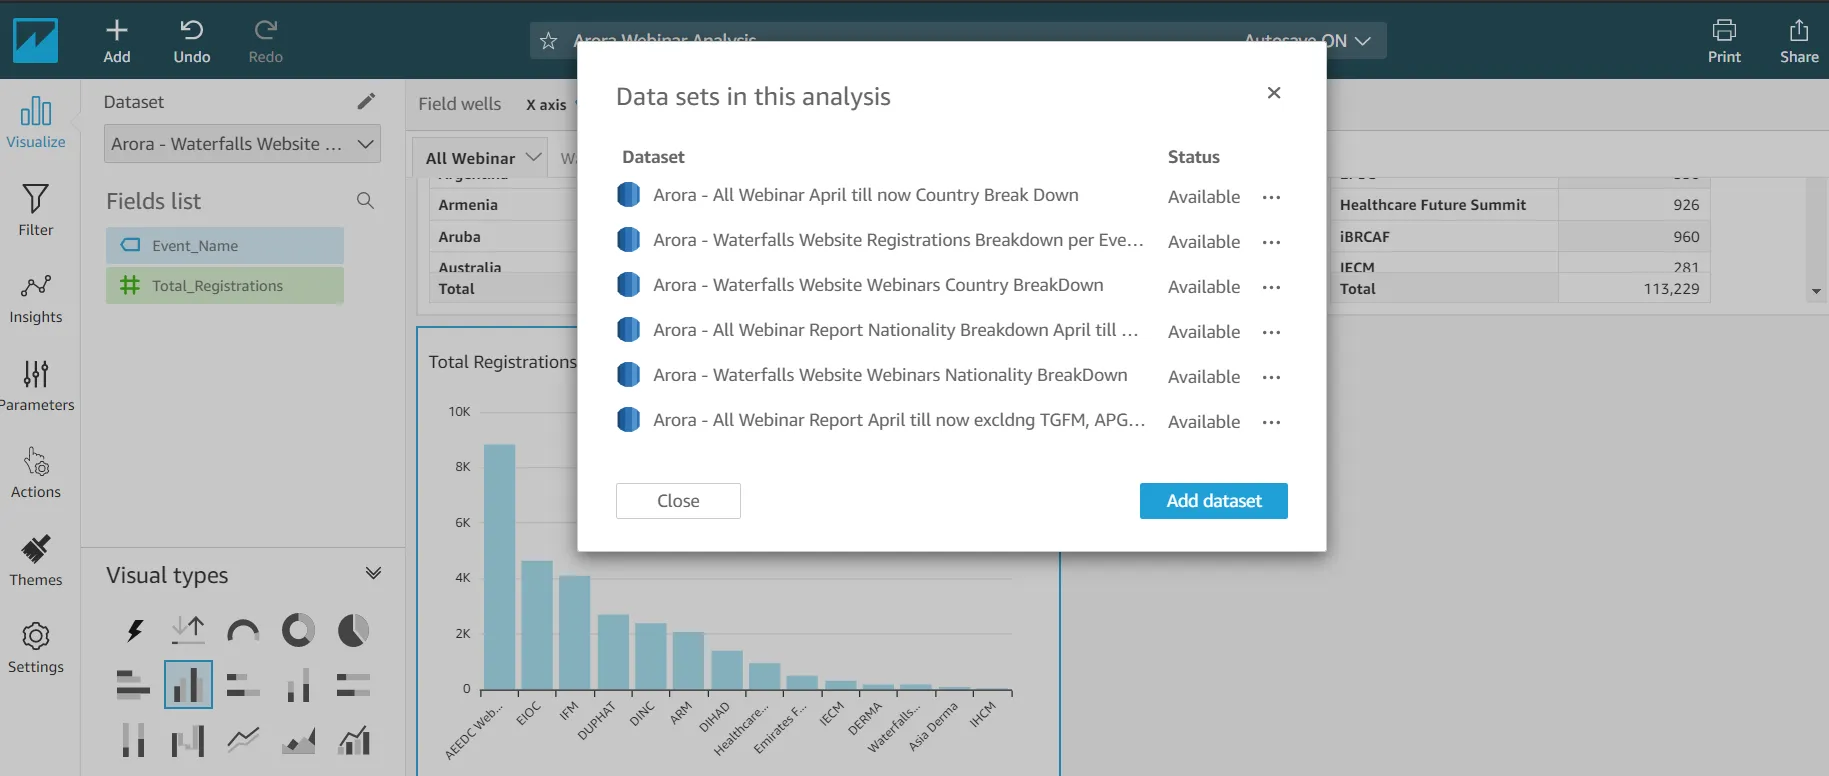Choose the line chart visual type

point(243,740)
